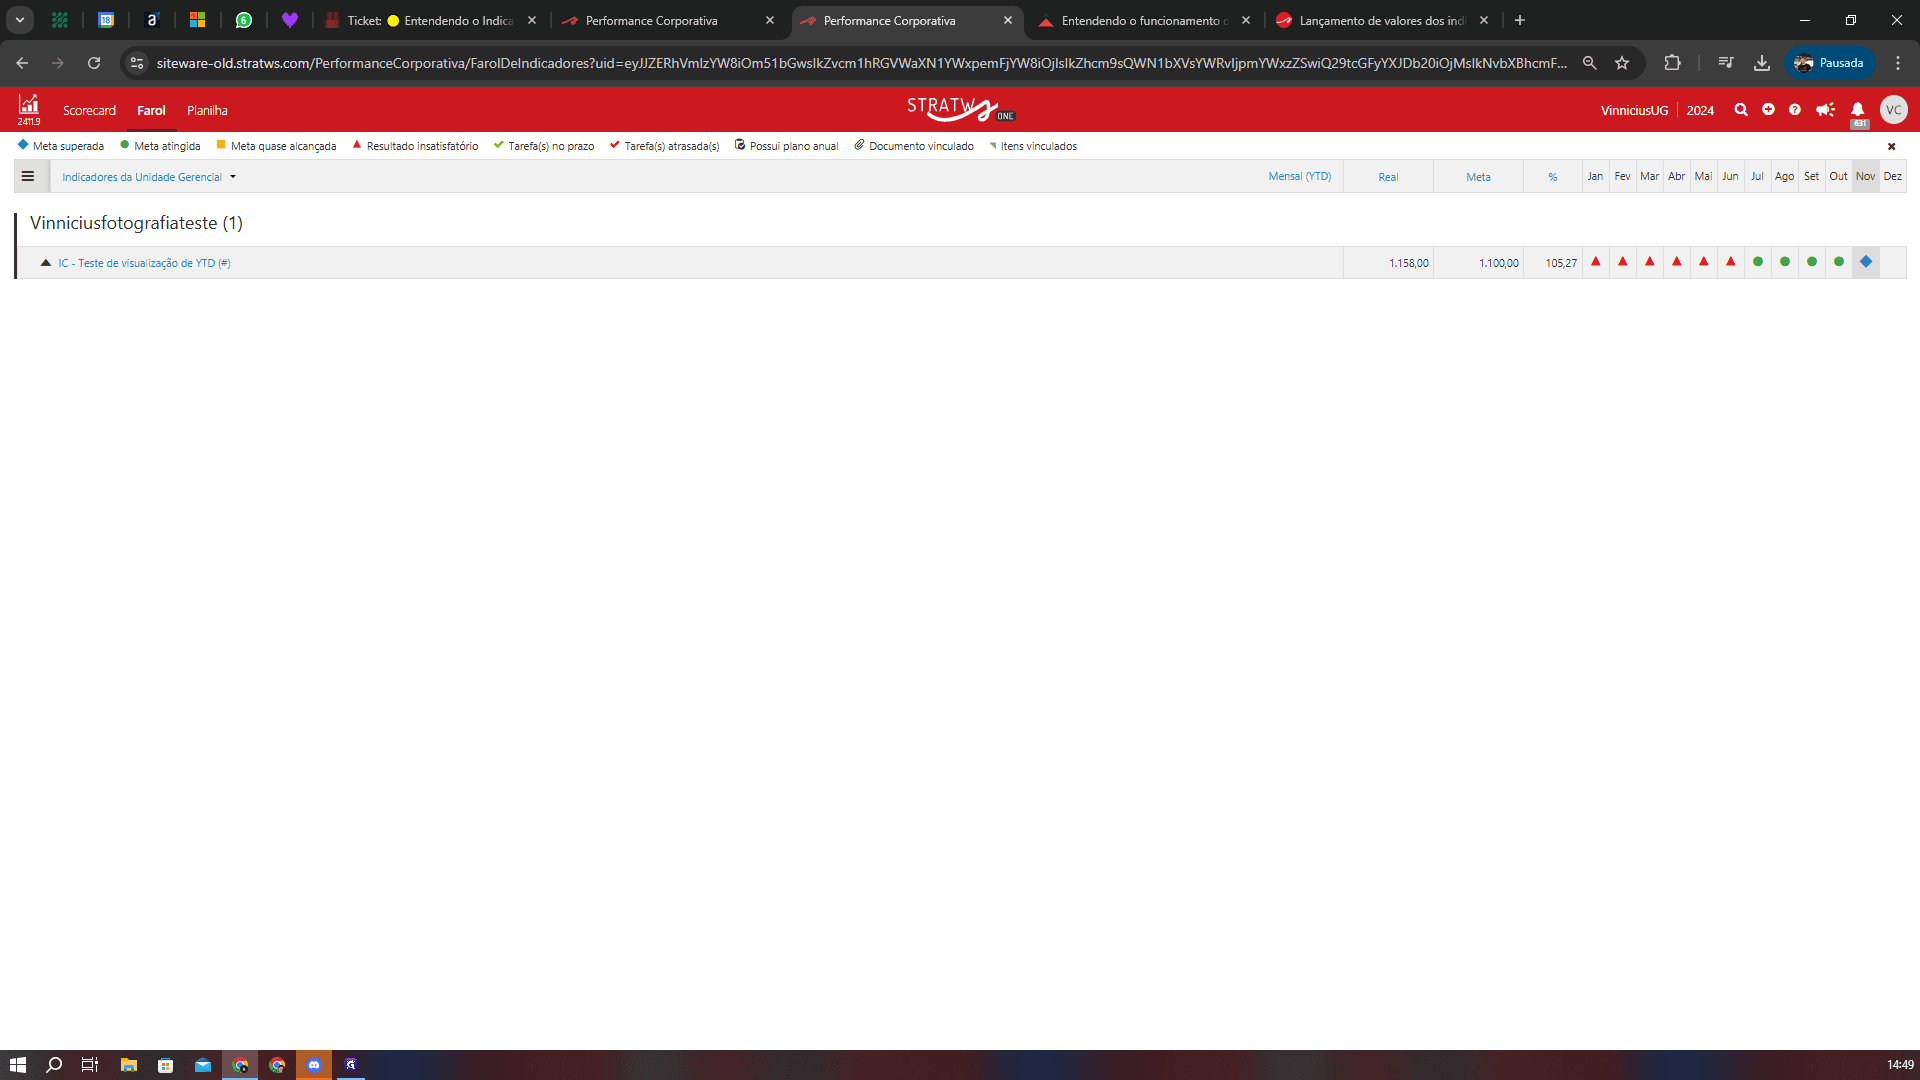Bookmark this page with the star icon
The width and height of the screenshot is (1920, 1080).
(1622, 63)
